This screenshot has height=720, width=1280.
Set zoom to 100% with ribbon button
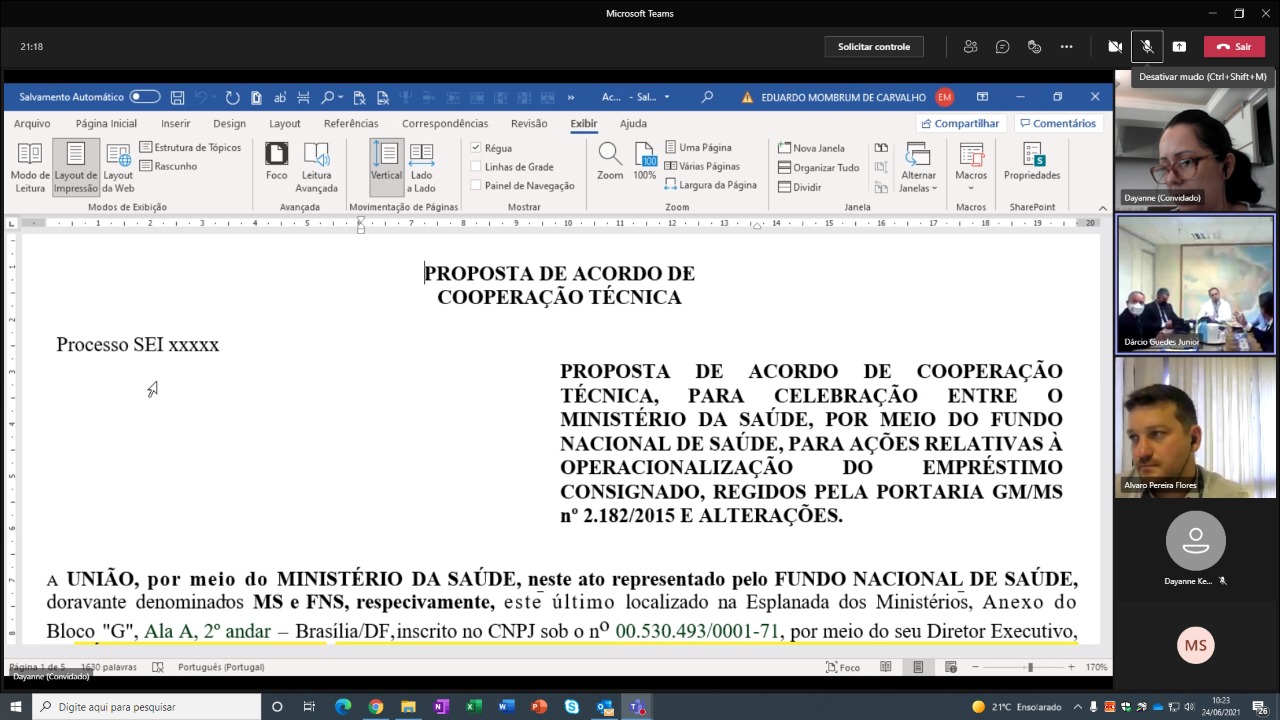(x=645, y=161)
